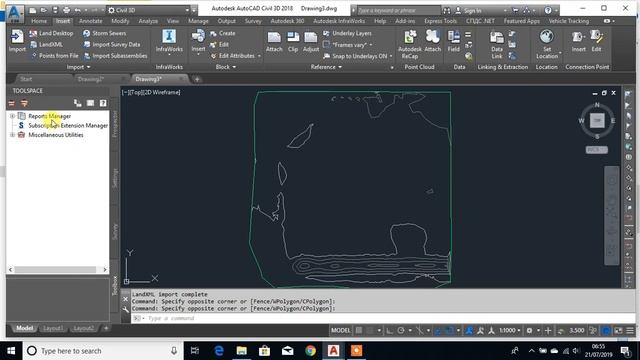
Task: Click the command line input field
Action: [382, 318]
